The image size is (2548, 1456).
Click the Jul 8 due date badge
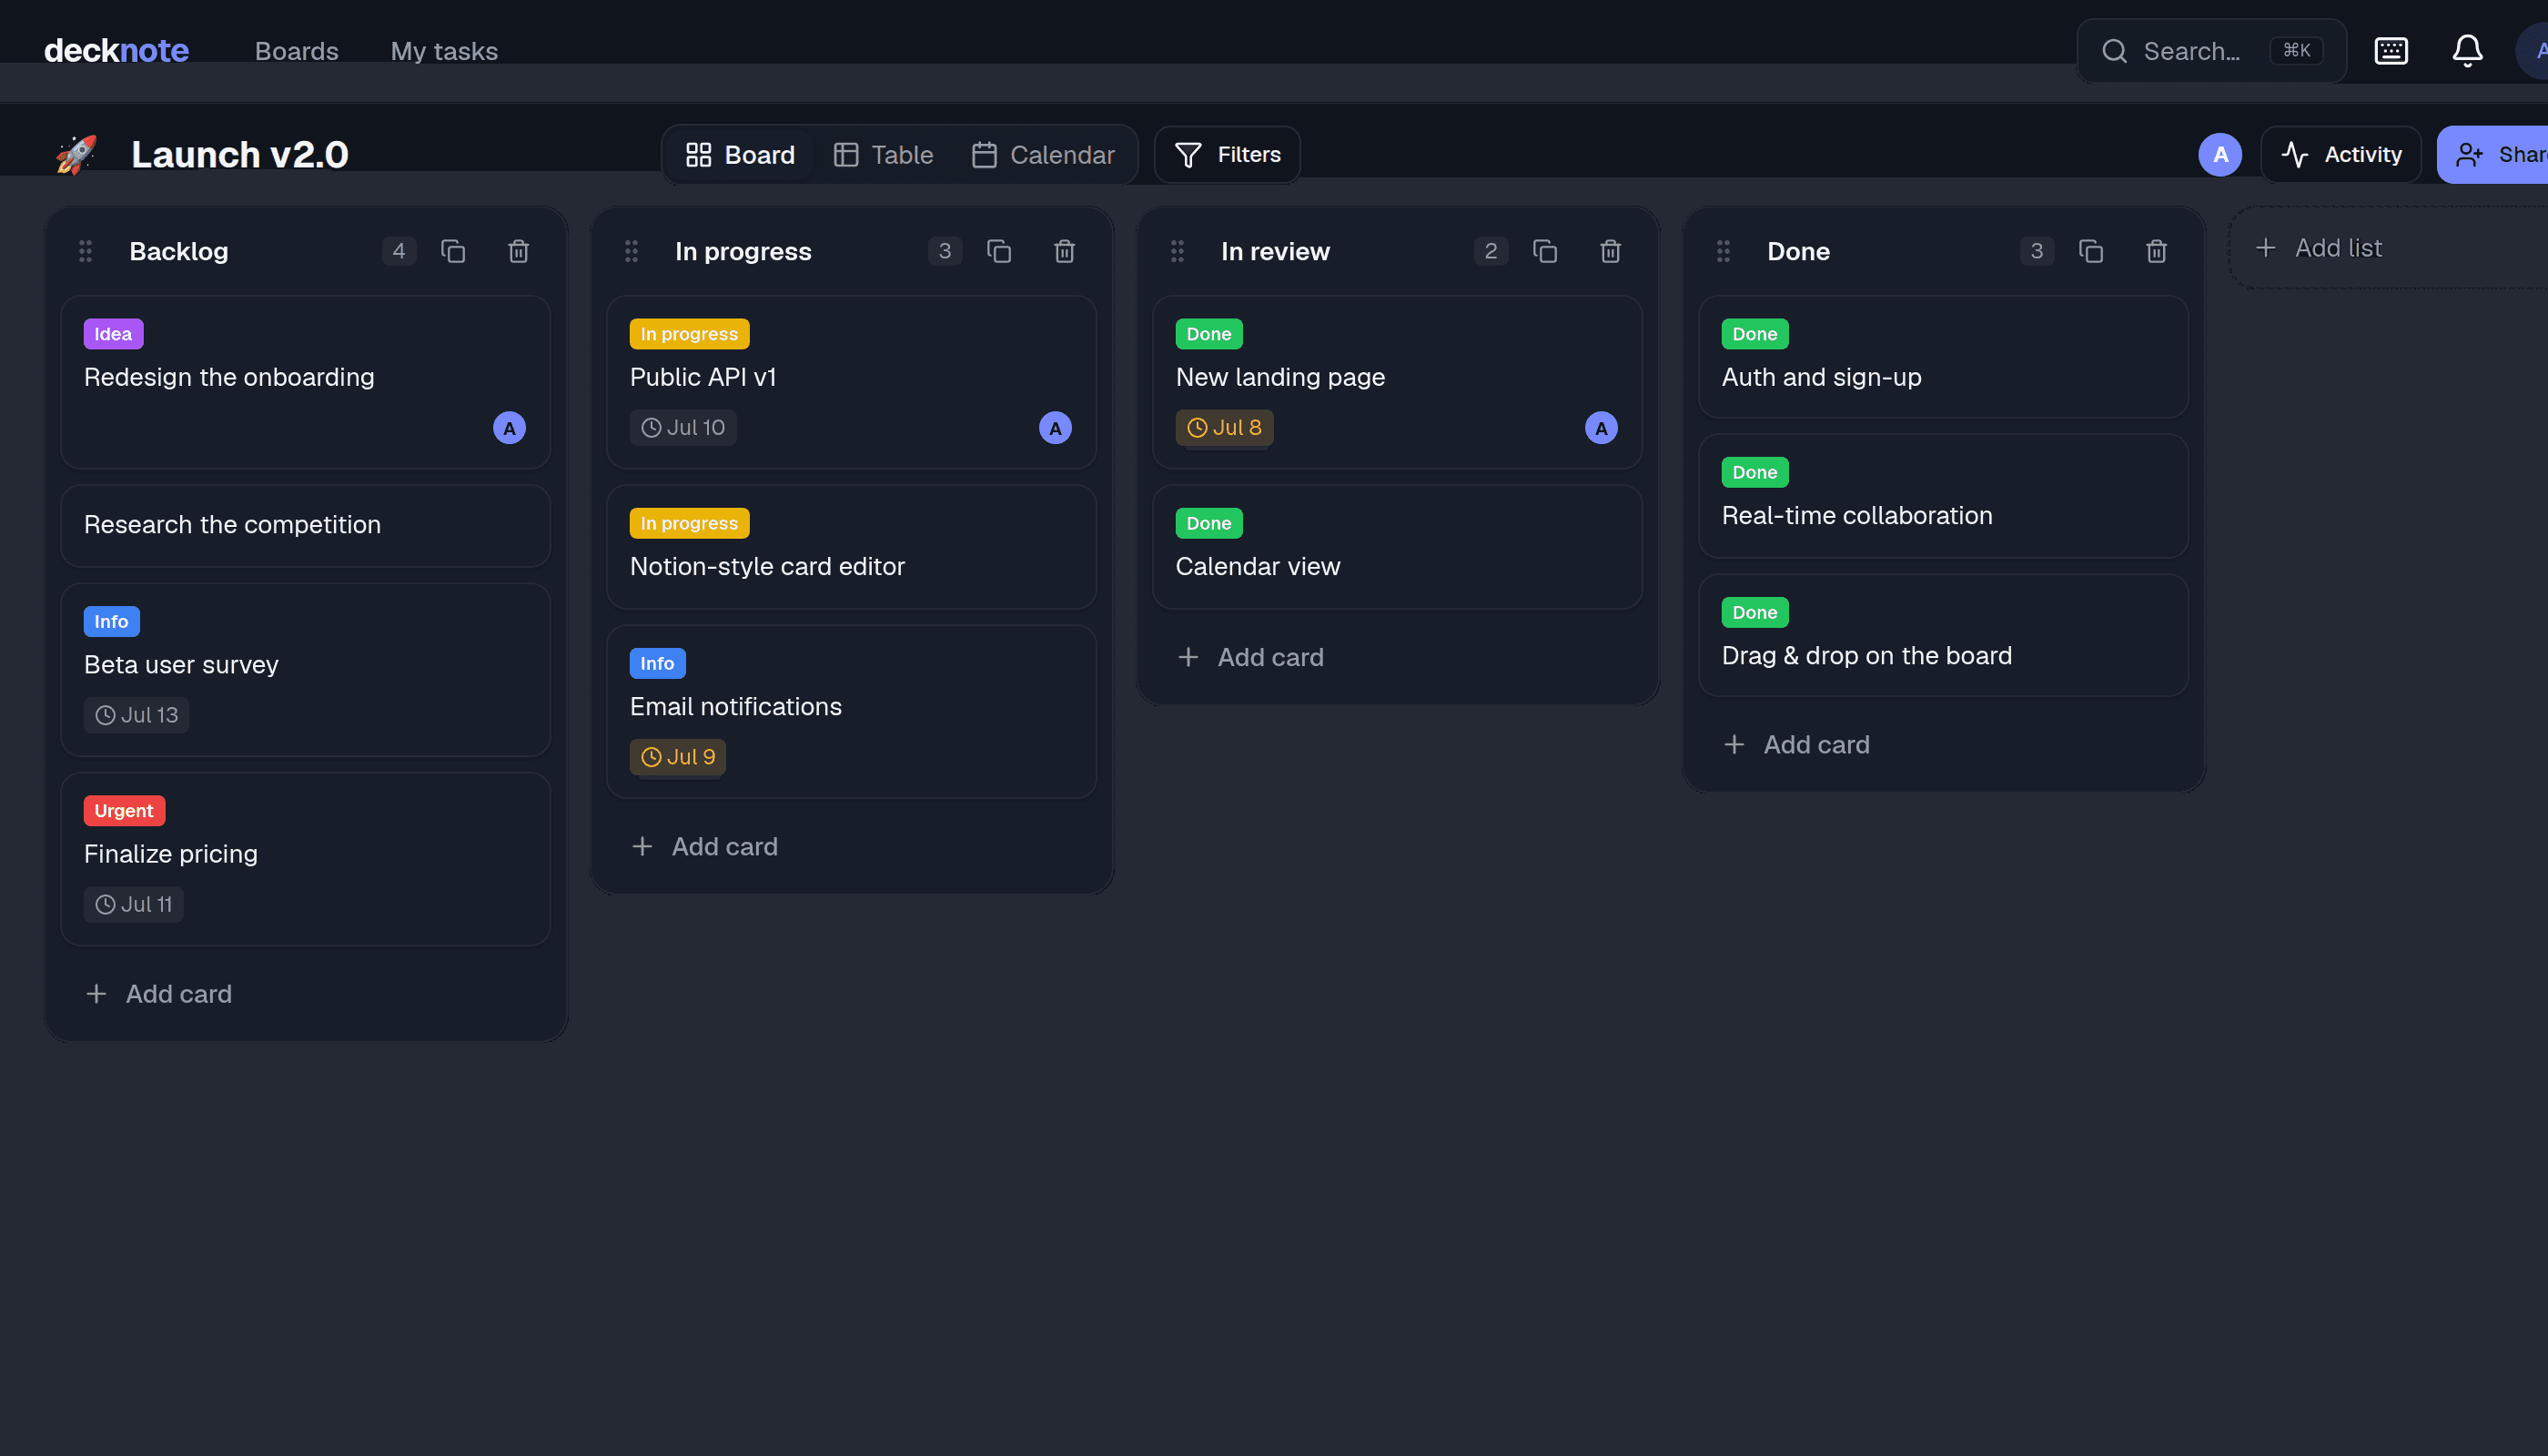tap(1224, 428)
